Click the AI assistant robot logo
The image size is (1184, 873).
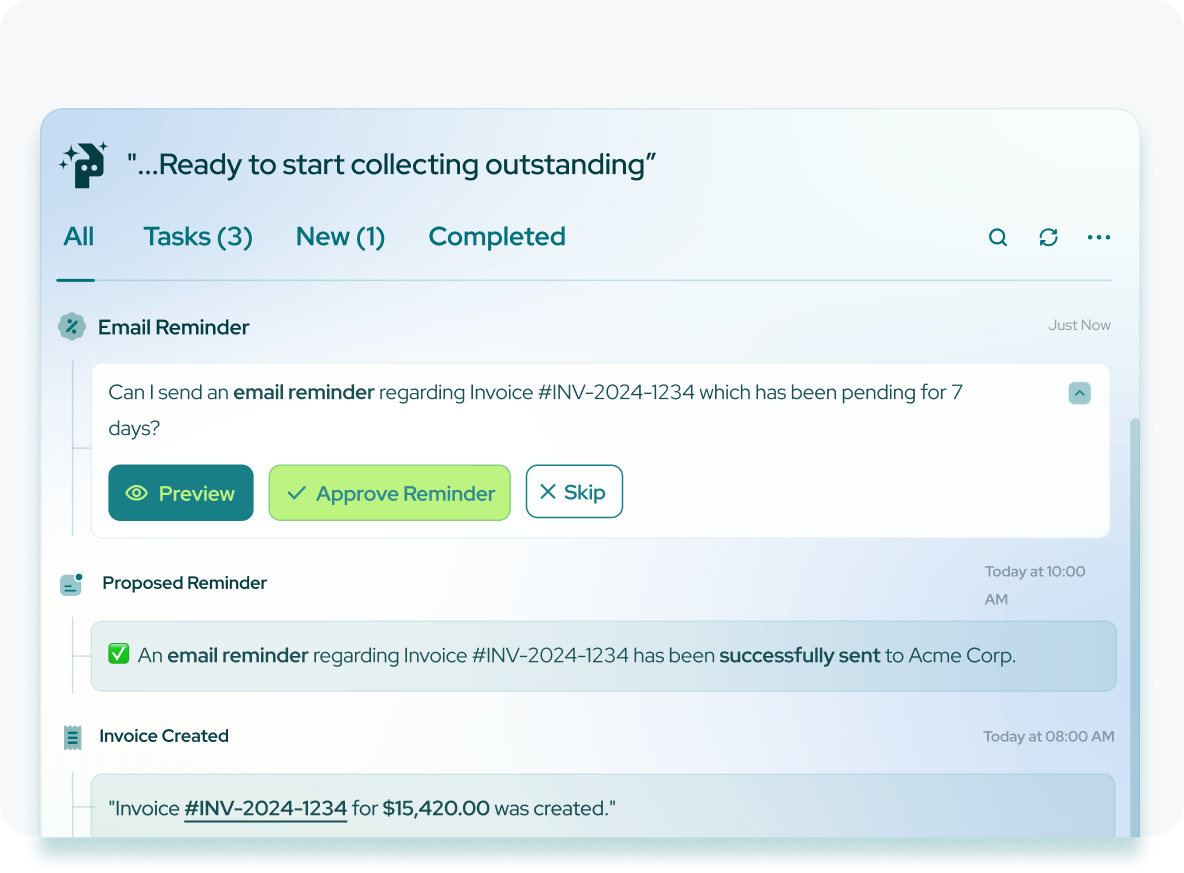coord(84,165)
